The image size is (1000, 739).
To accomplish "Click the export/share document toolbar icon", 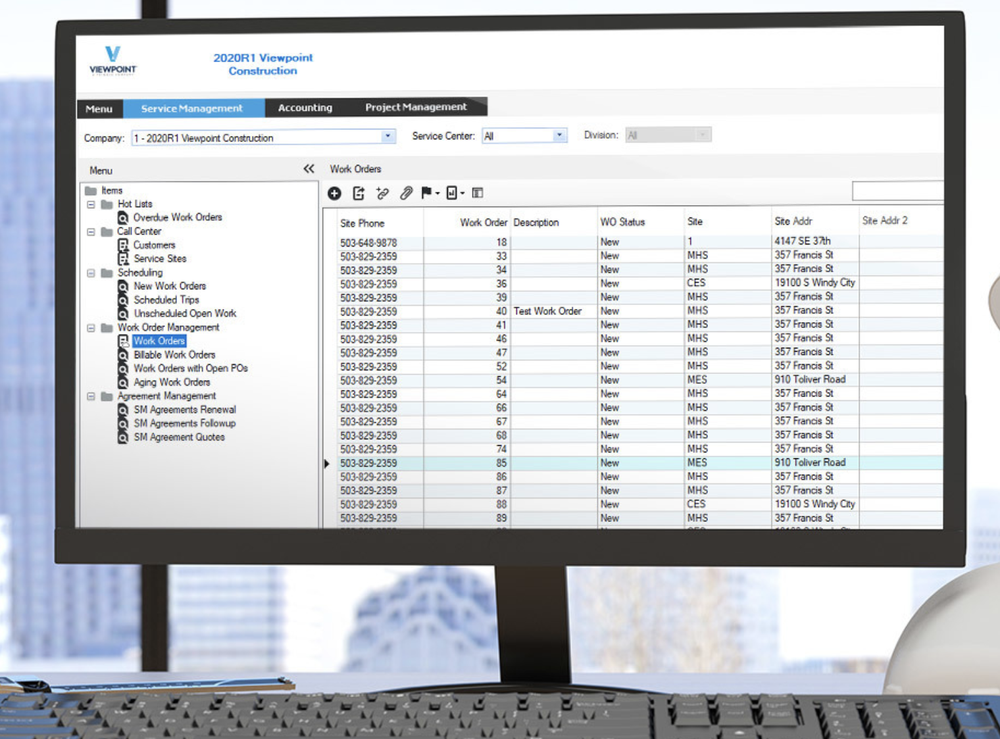I will click(358, 193).
